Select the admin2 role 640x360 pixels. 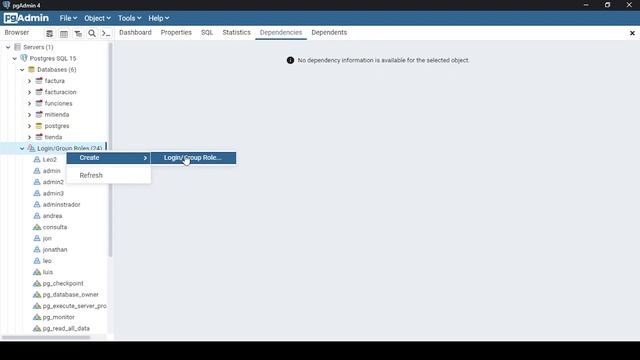pyautogui.click(x=53, y=182)
